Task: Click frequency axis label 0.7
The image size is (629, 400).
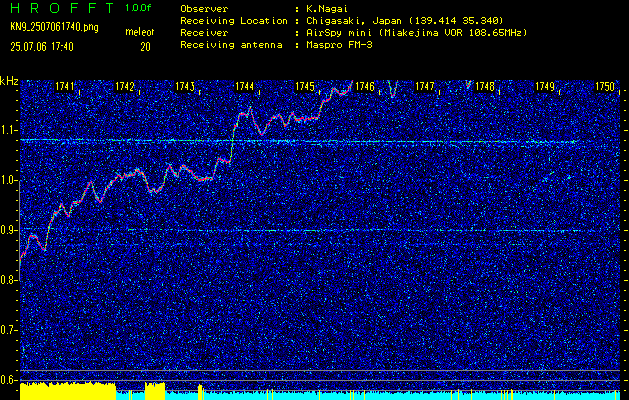Action: point(9,330)
